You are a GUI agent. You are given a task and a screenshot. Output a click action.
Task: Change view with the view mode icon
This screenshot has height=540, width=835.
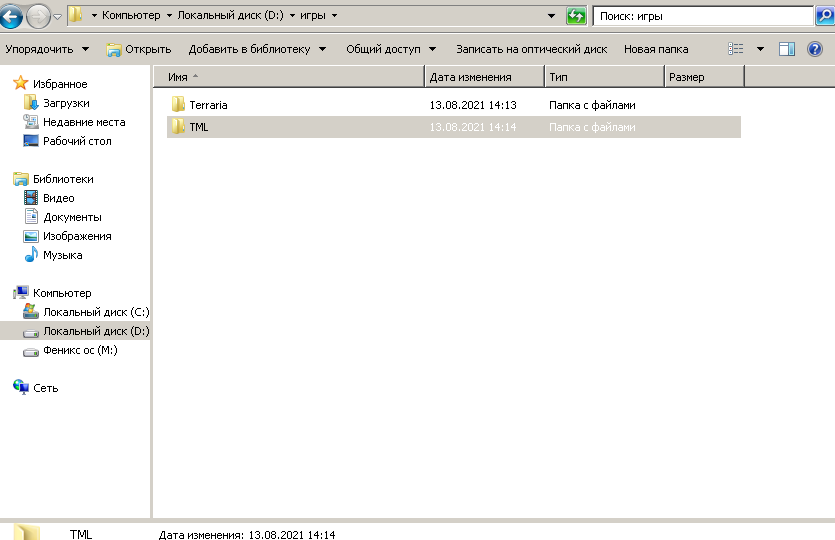pyautogui.click(x=735, y=49)
